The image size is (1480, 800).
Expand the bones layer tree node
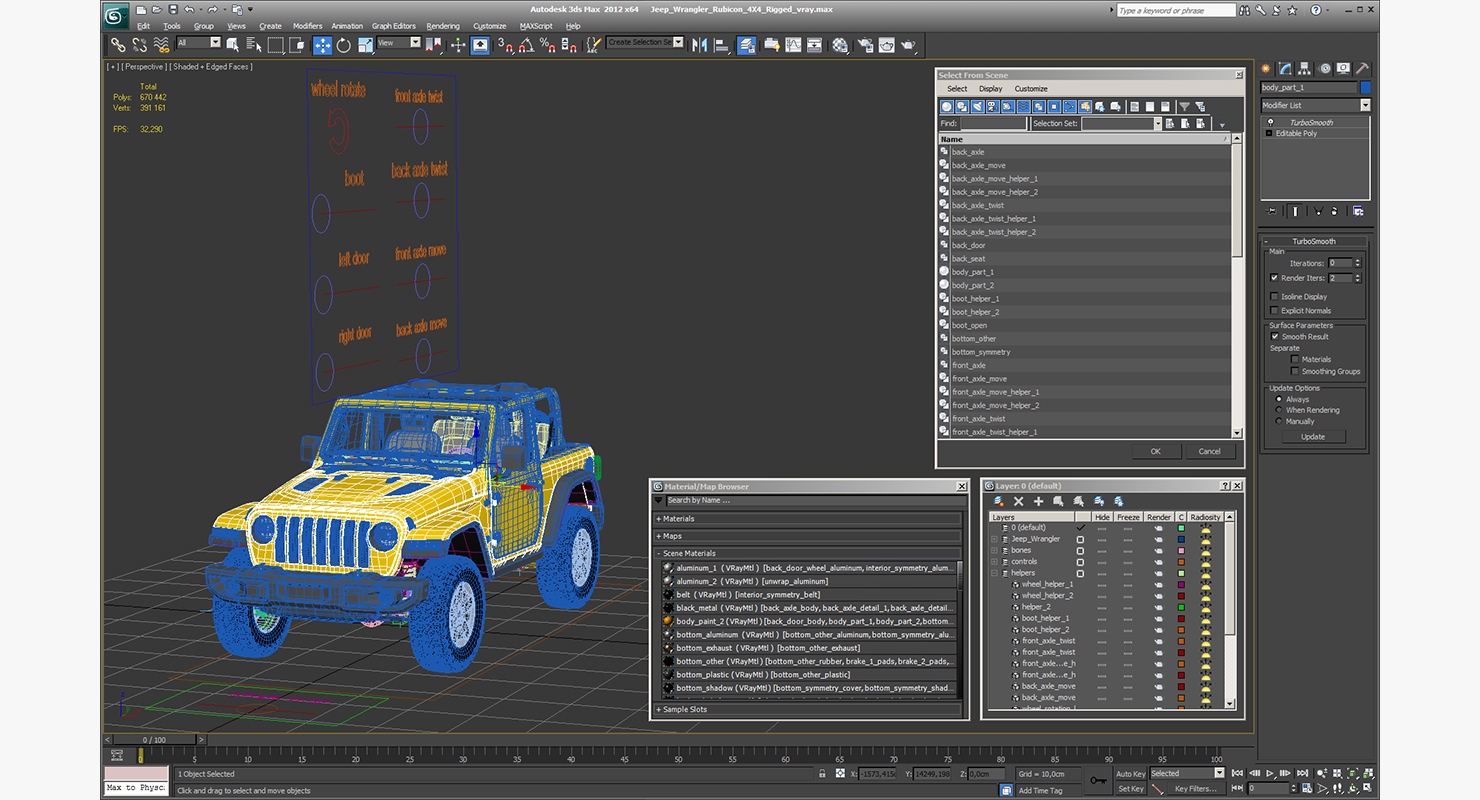pyautogui.click(x=994, y=550)
